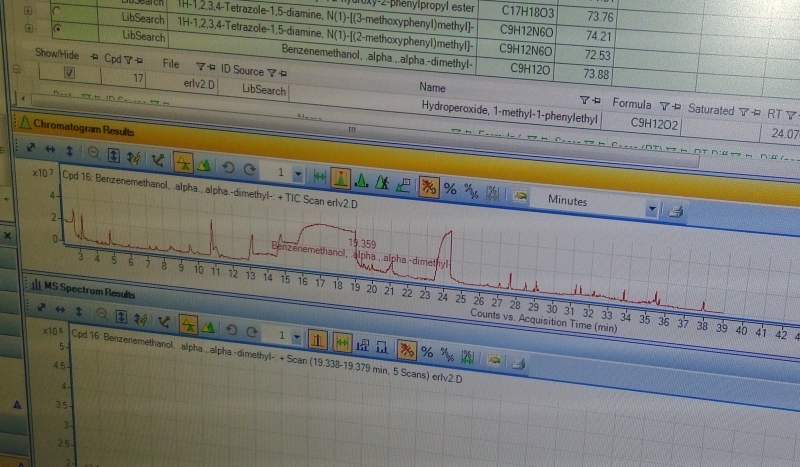
Task: Open filter on Cpd column header
Action: [x=128, y=60]
